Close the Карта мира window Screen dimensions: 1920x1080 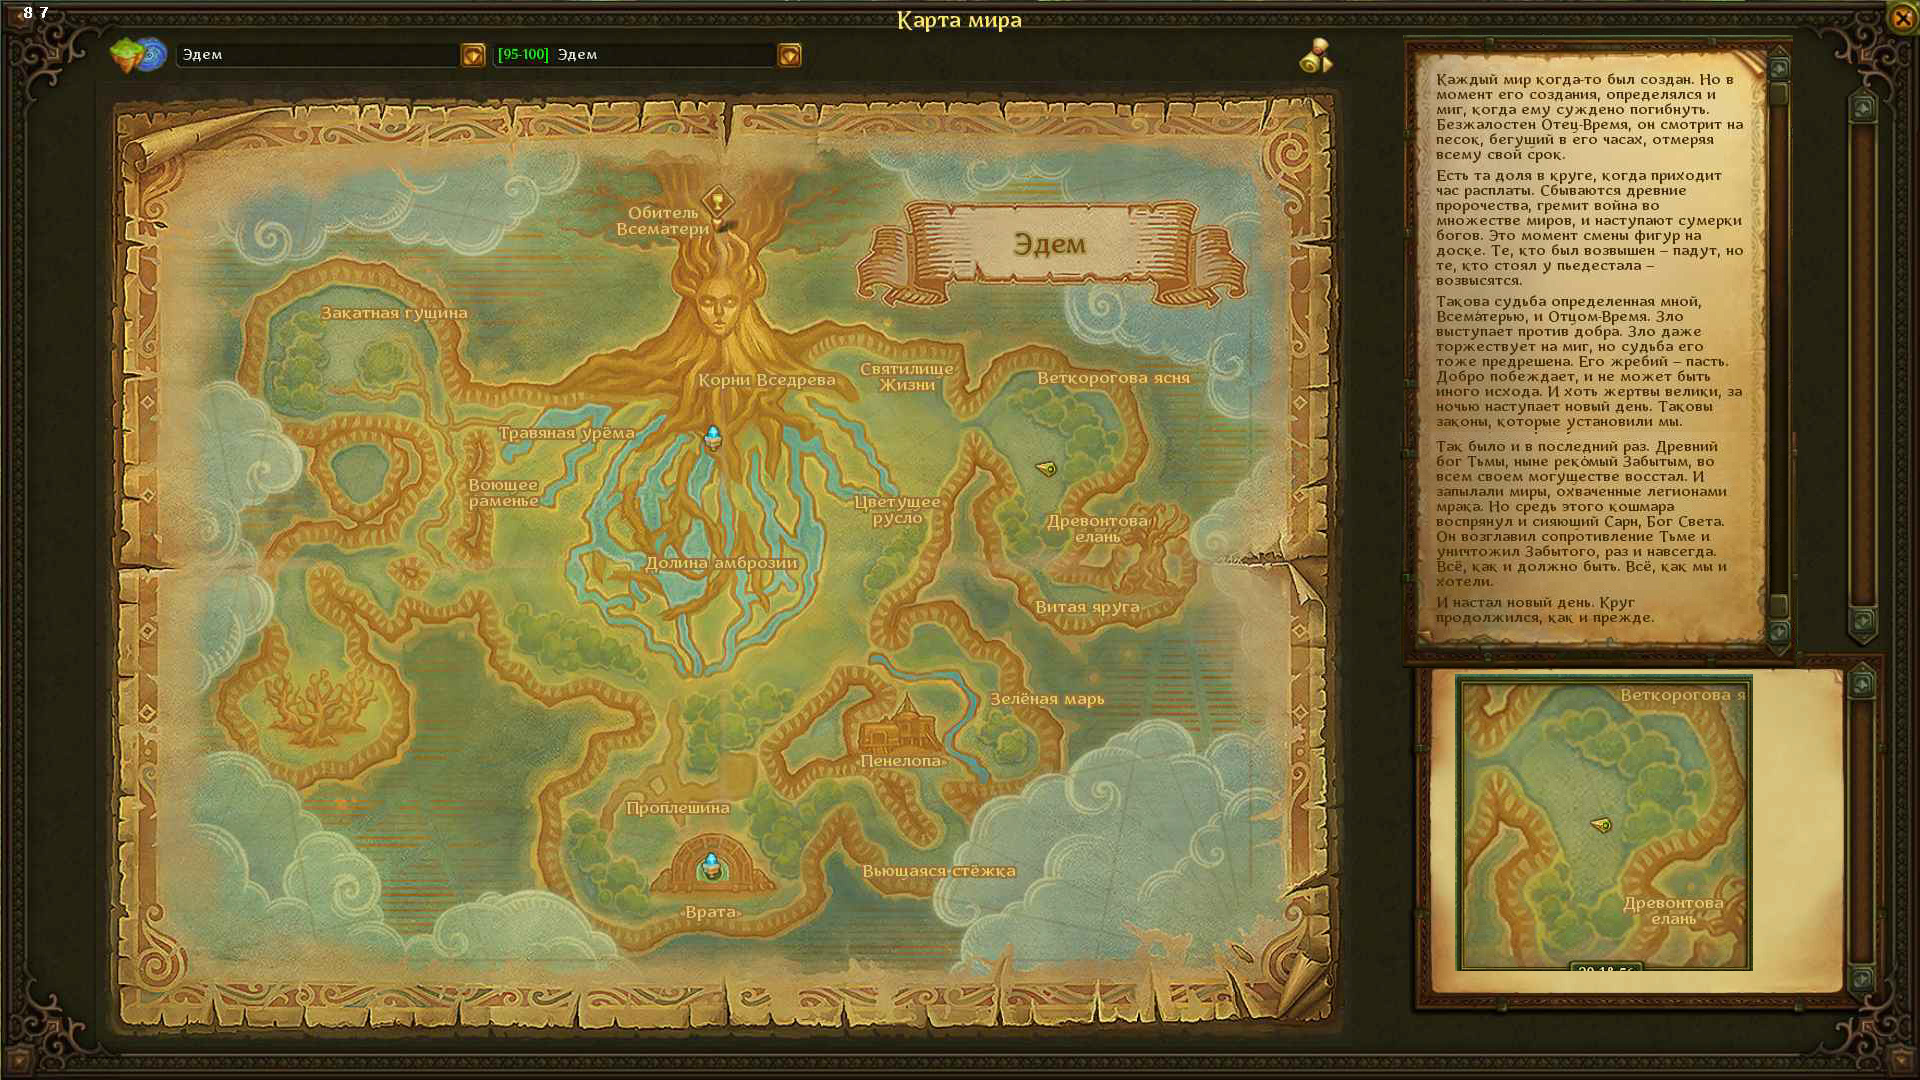(x=1902, y=18)
